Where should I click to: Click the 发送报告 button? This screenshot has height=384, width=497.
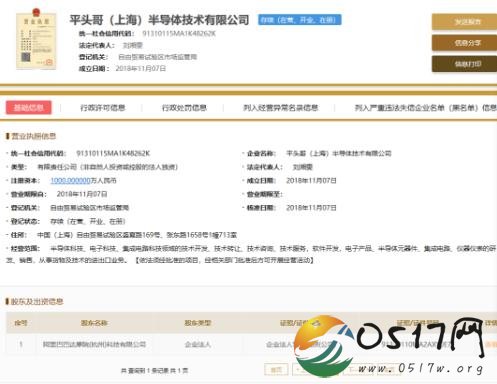(x=464, y=22)
